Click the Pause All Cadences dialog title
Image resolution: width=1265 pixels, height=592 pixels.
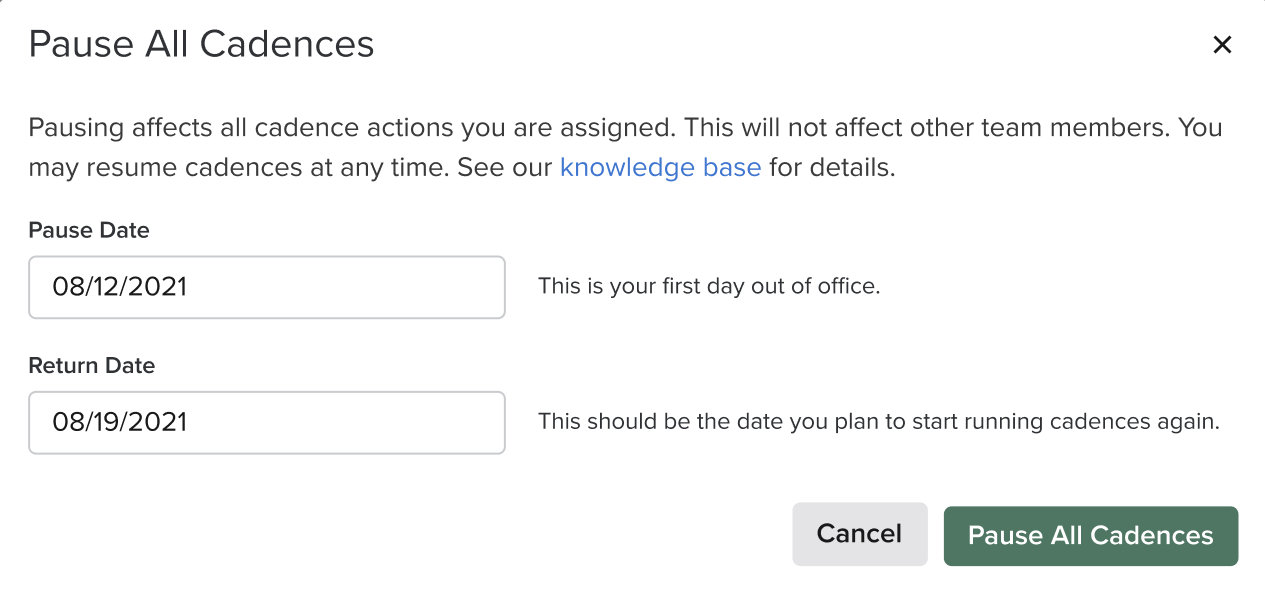(201, 45)
